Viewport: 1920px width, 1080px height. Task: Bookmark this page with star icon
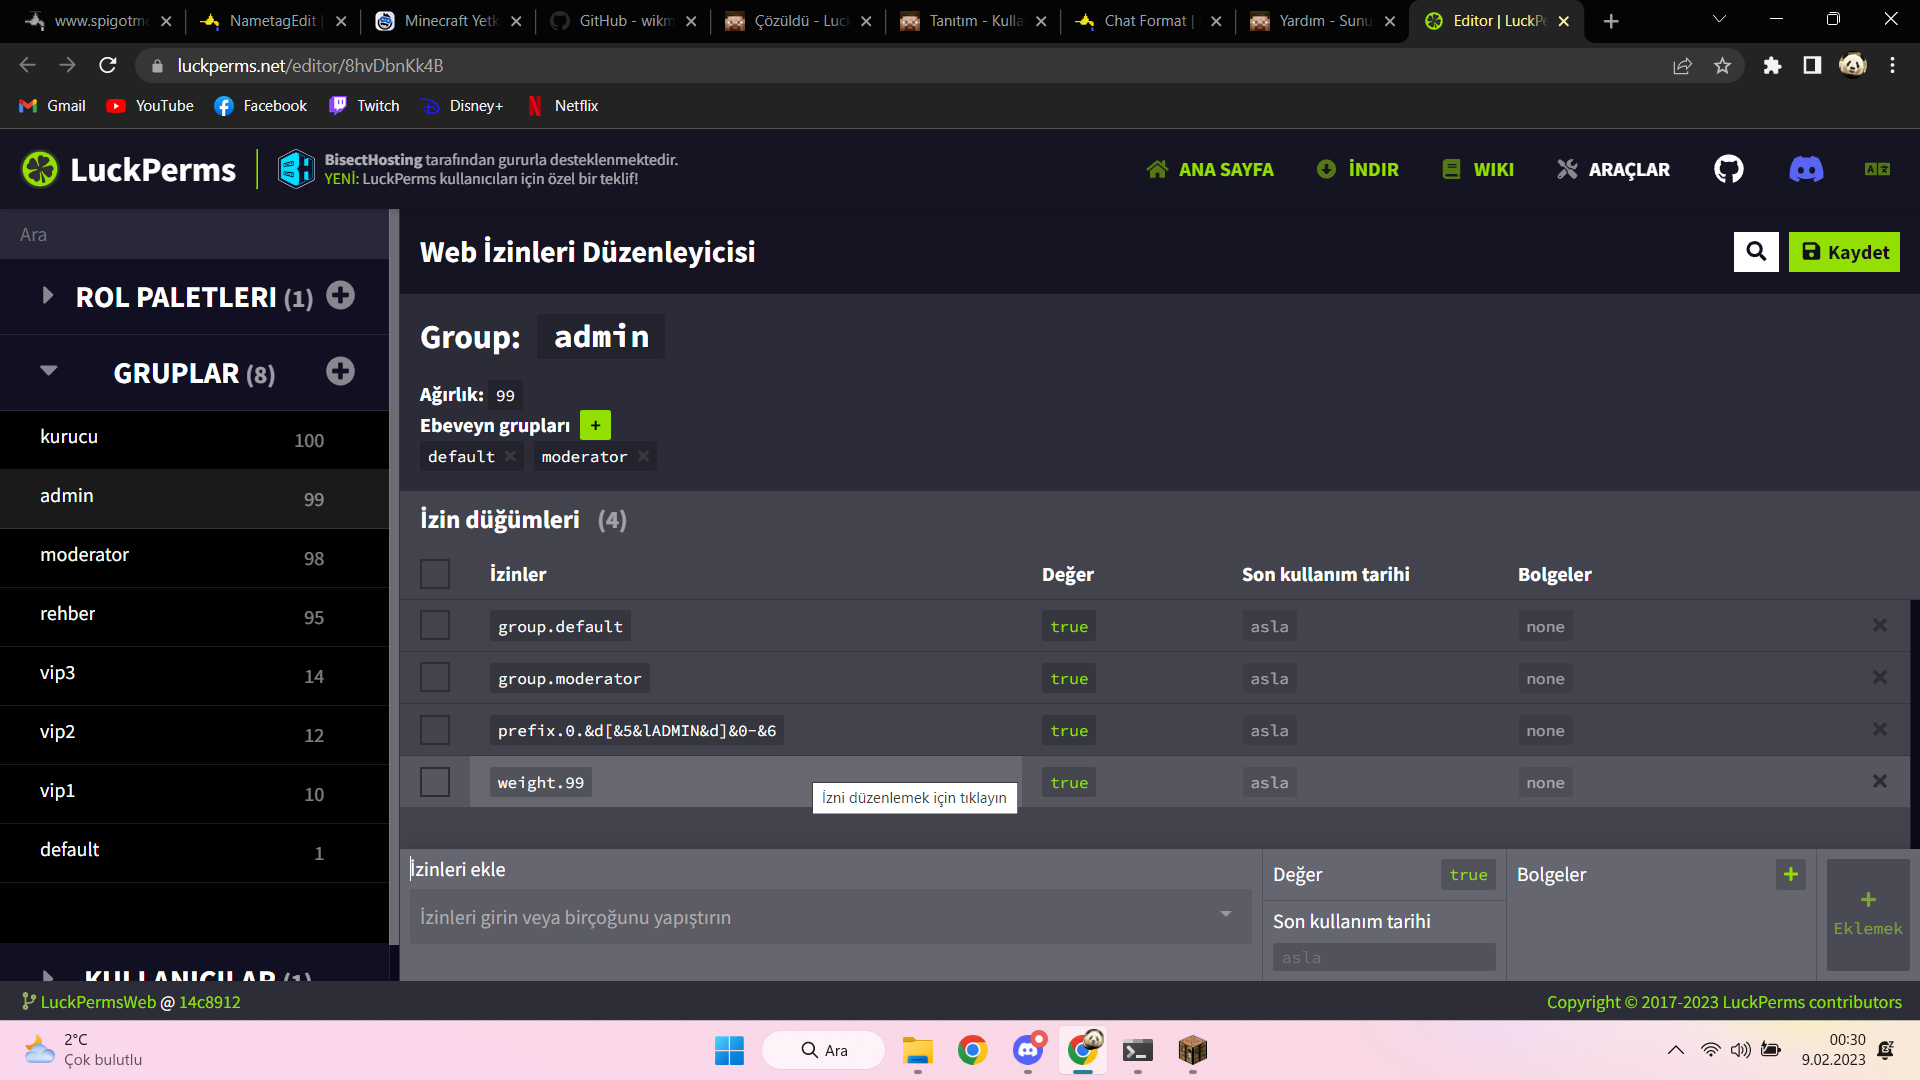[1722, 66]
